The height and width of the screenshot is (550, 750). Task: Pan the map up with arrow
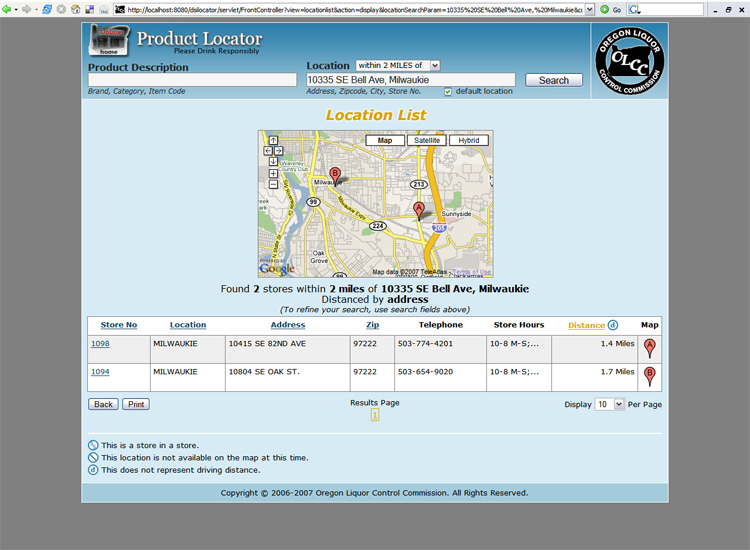pos(273,140)
